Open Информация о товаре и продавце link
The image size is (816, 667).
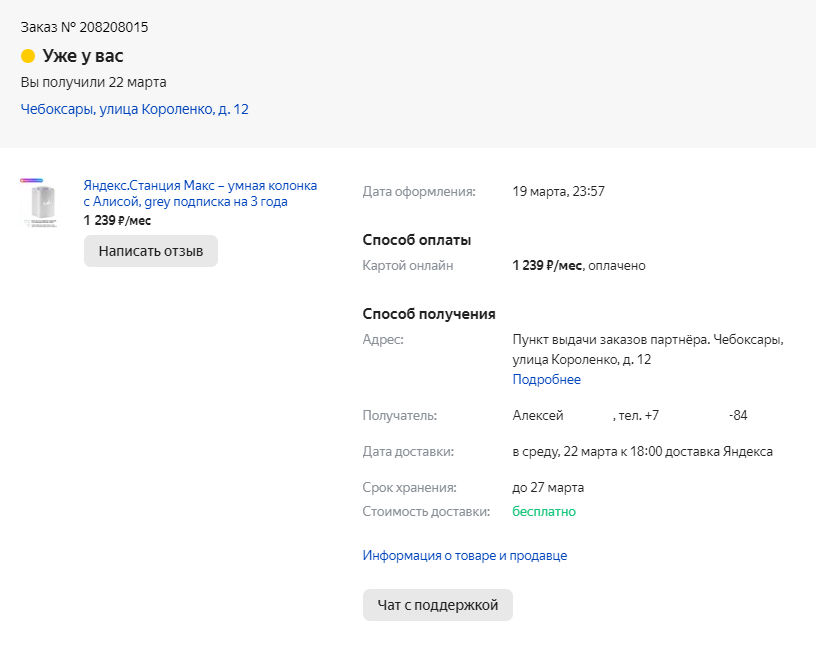click(465, 555)
